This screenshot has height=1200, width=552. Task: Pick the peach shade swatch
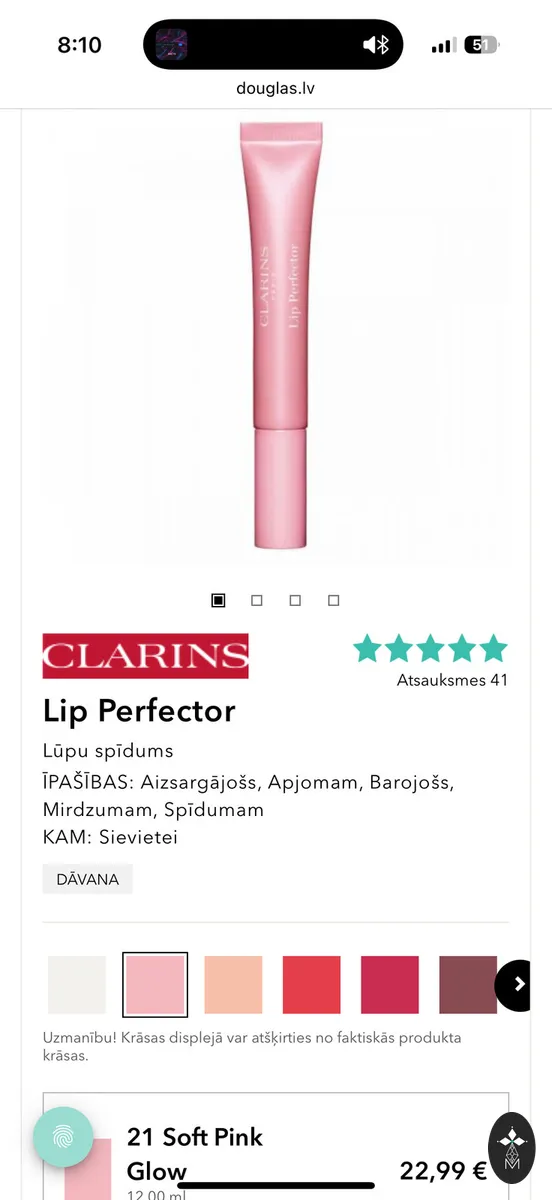(233, 985)
